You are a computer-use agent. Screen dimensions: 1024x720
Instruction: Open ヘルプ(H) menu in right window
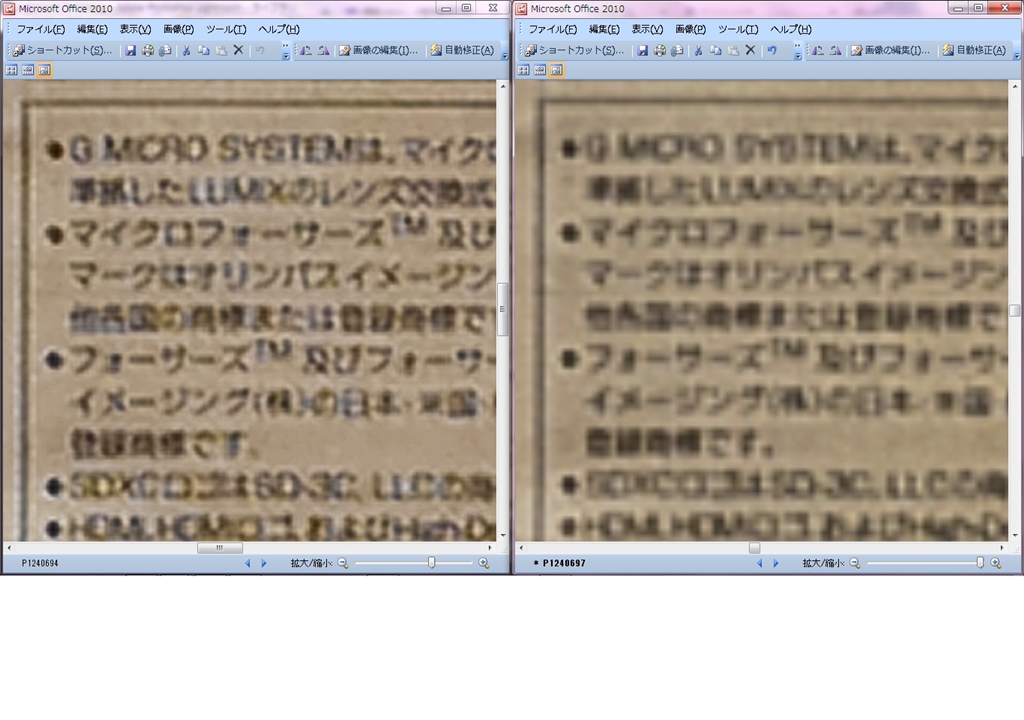791,29
